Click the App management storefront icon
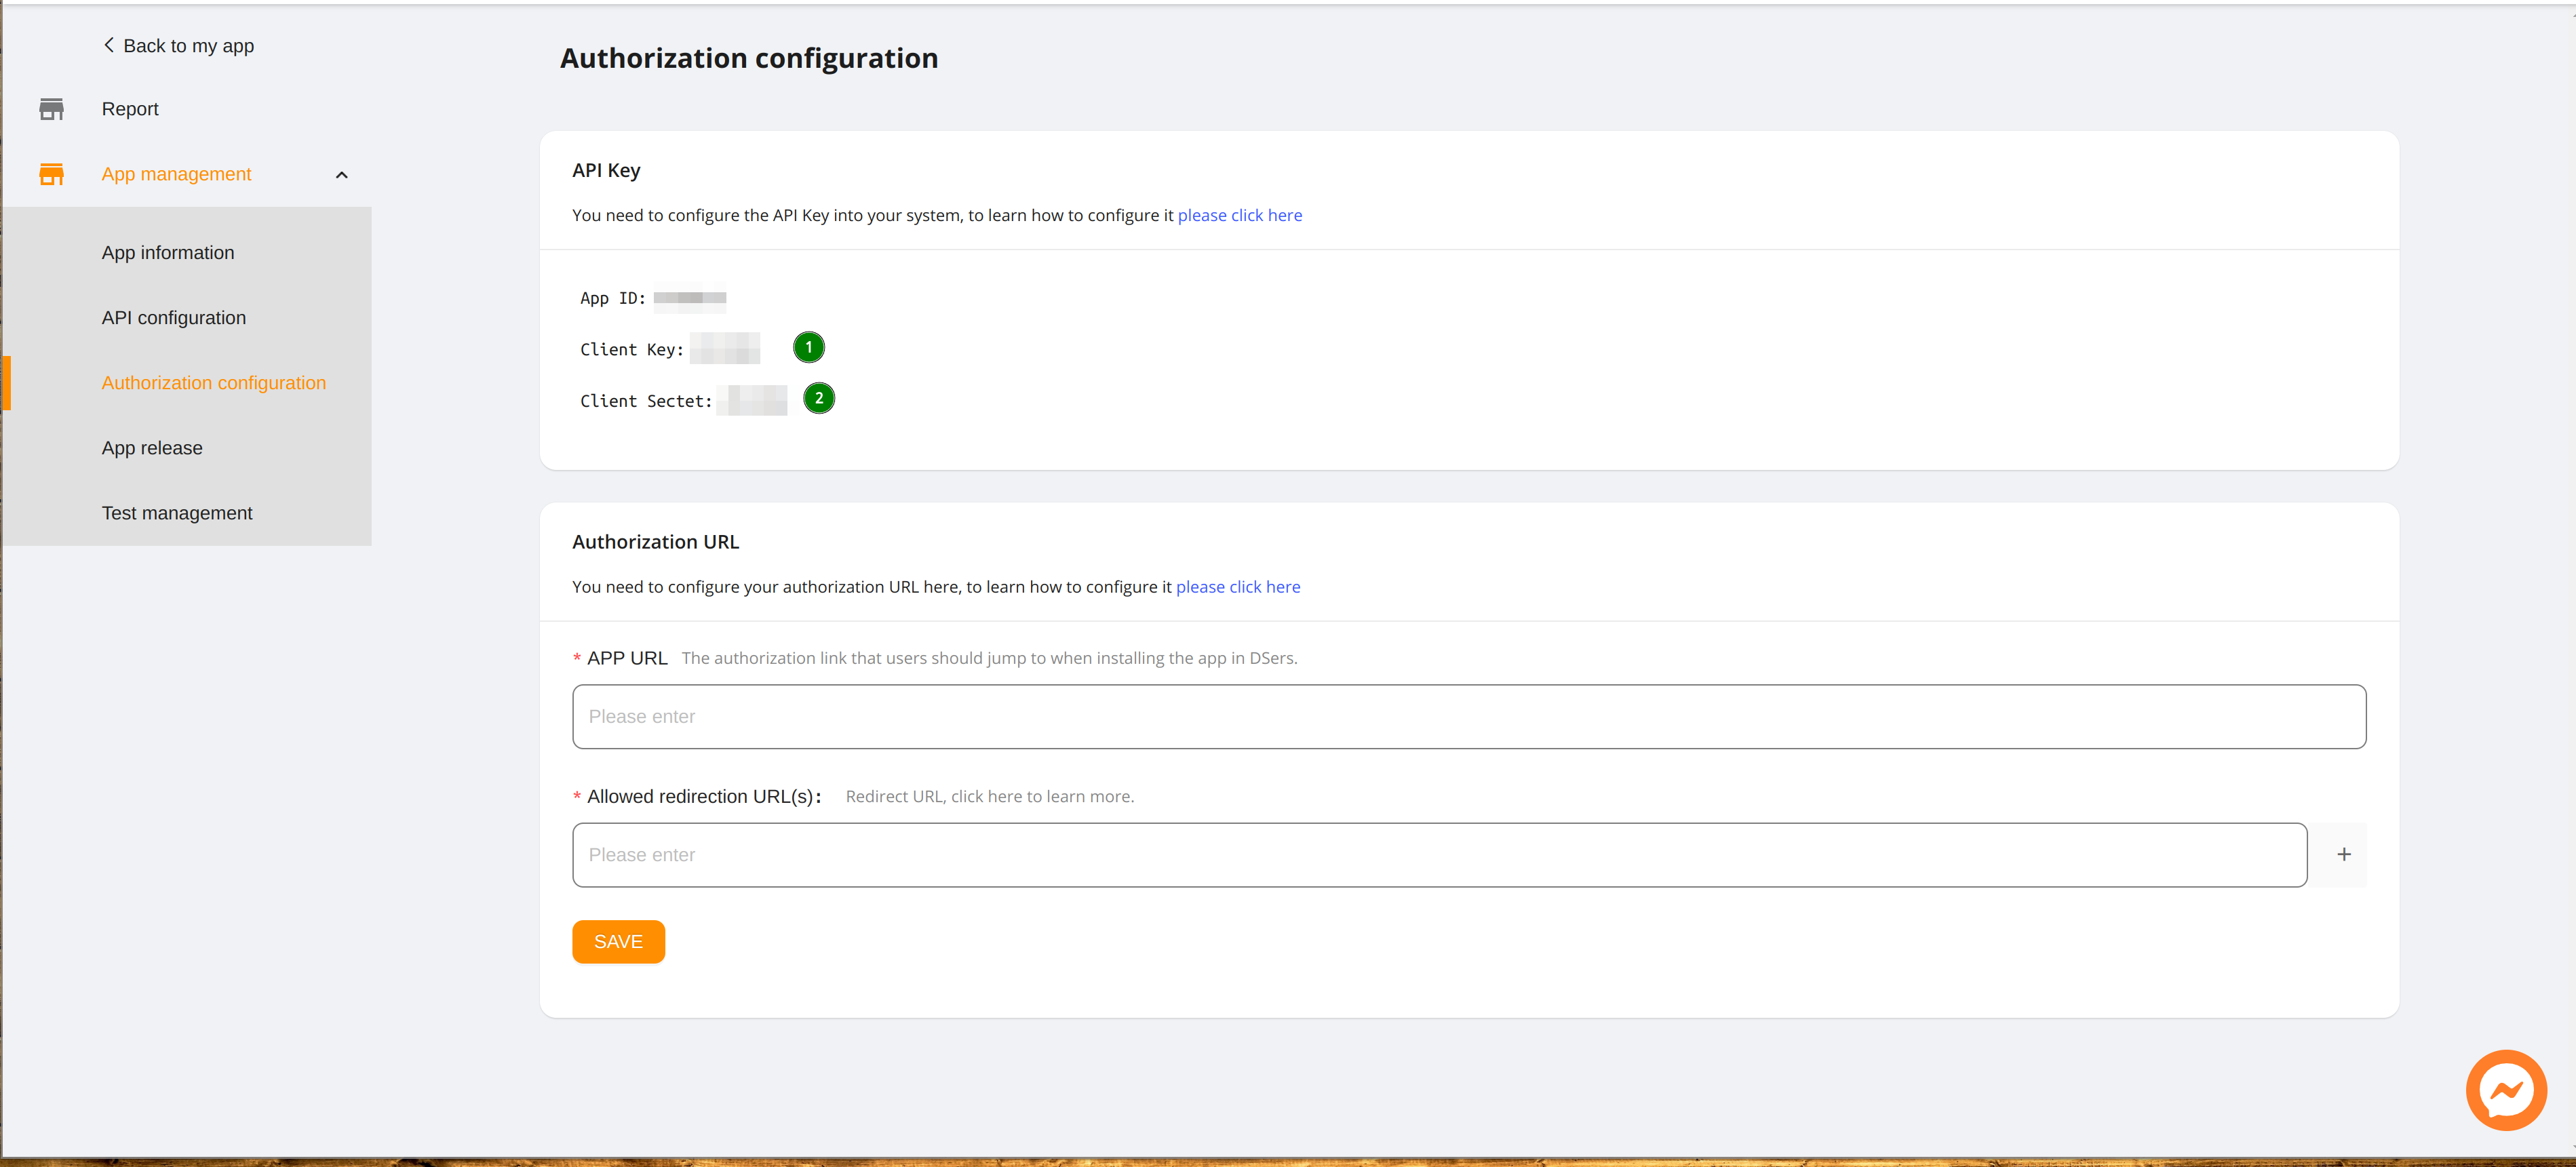This screenshot has width=2576, height=1167. point(51,173)
